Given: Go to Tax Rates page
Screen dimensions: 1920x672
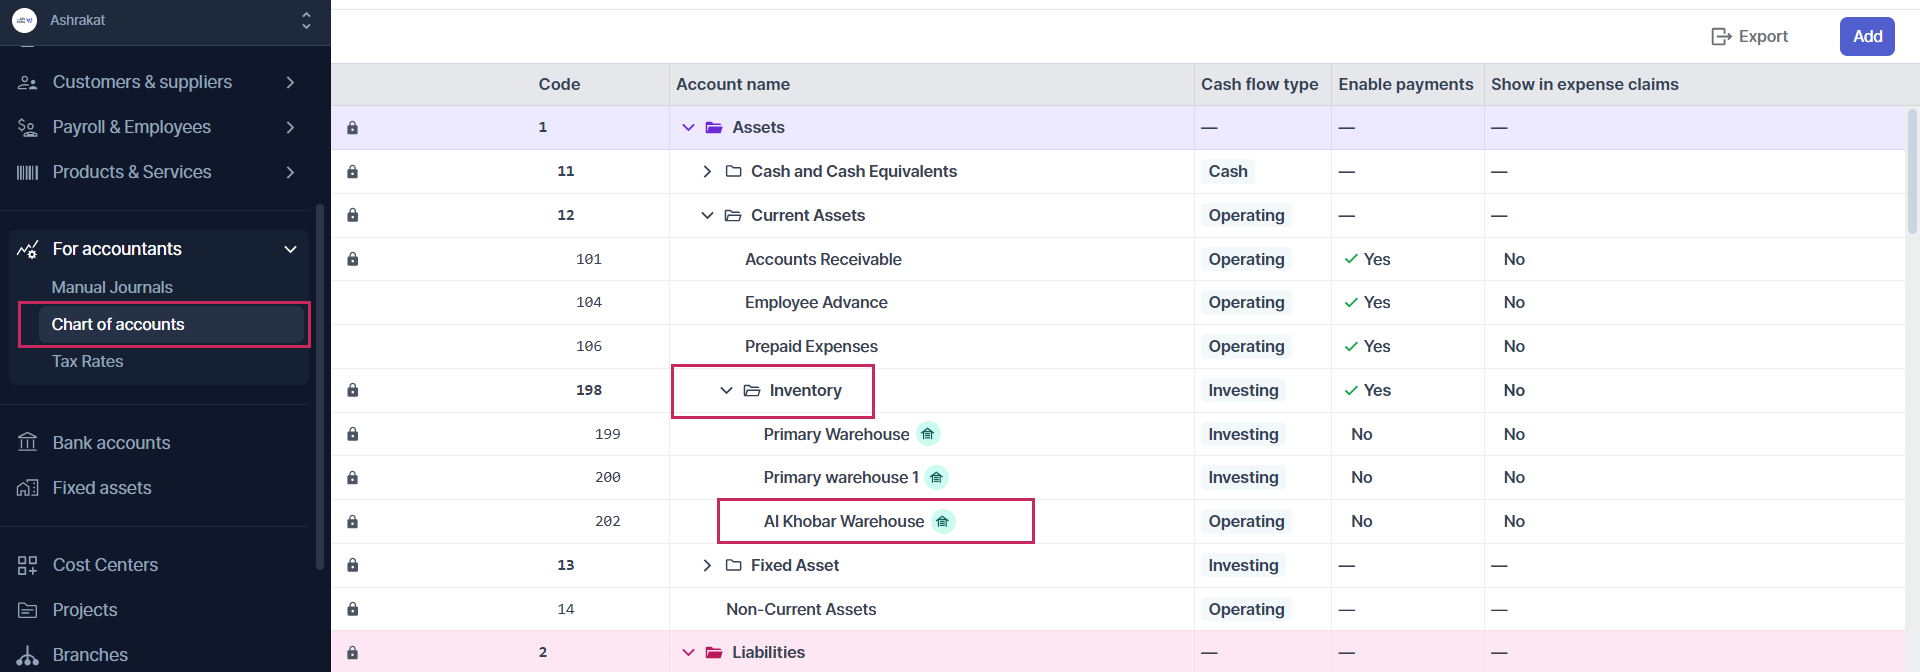Looking at the screenshot, I should click(88, 361).
